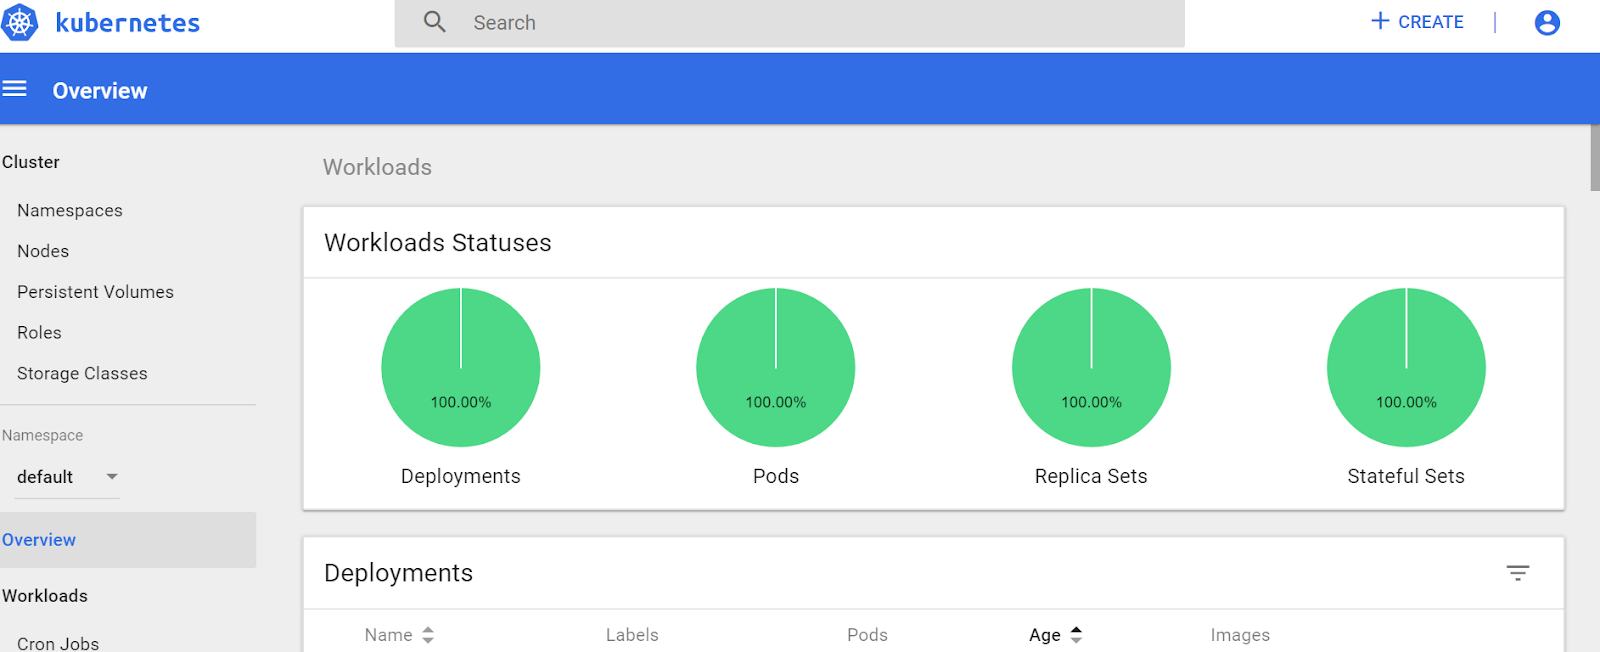This screenshot has height=652, width=1600.
Task: Click the CREATE button
Action: [1417, 22]
